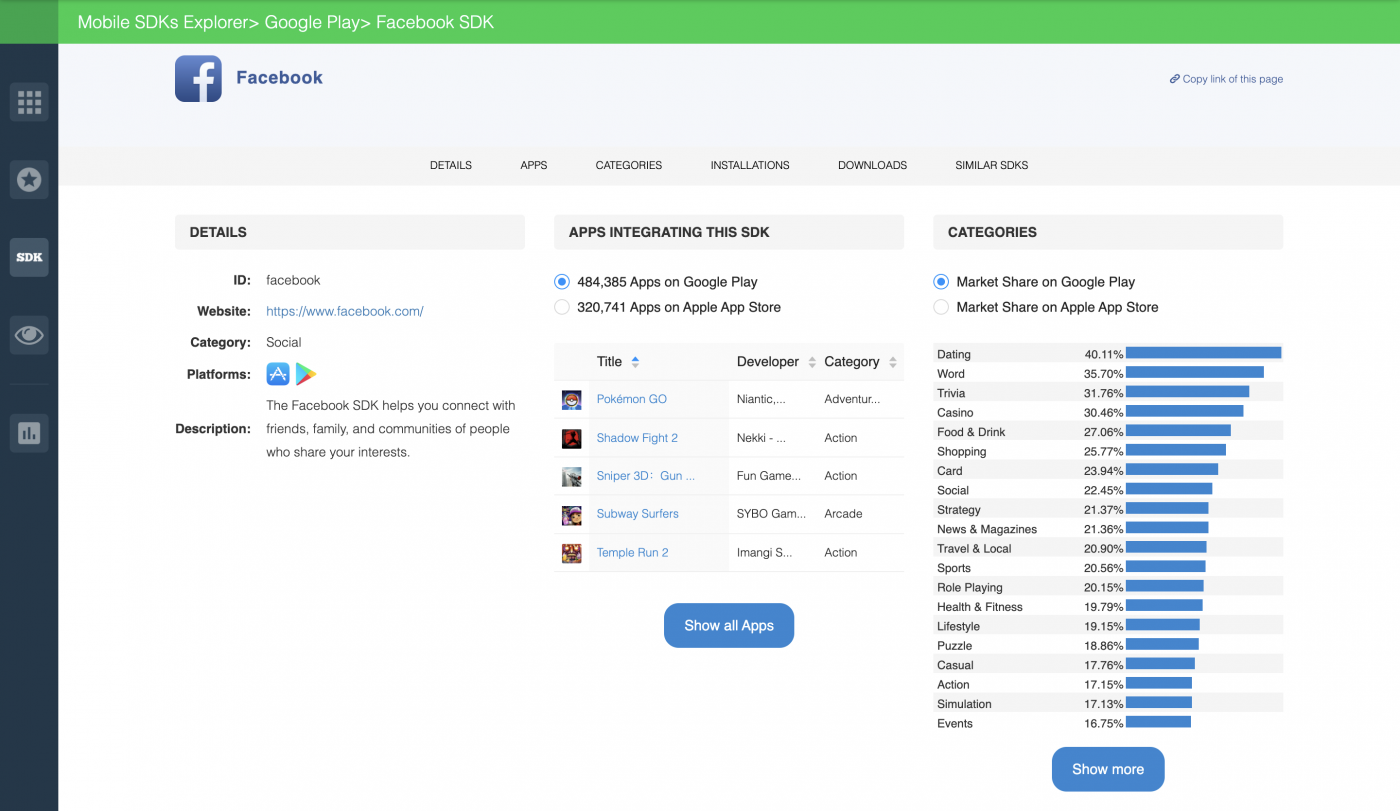The width and height of the screenshot is (1400, 811).
Task: Open the Temple Run 2 link
Action: (x=633, y=552)
